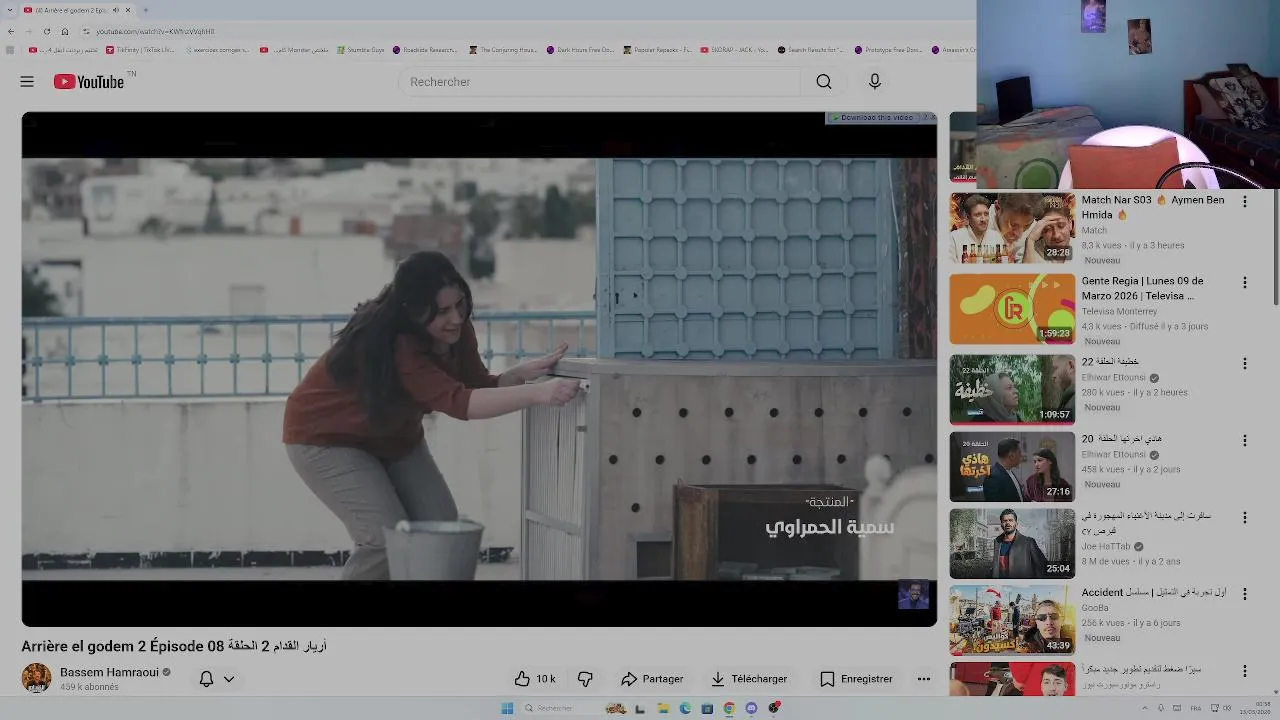Open File Explorer from the taskbar
The image size is (1280, 720).
[x=663, y=708]
